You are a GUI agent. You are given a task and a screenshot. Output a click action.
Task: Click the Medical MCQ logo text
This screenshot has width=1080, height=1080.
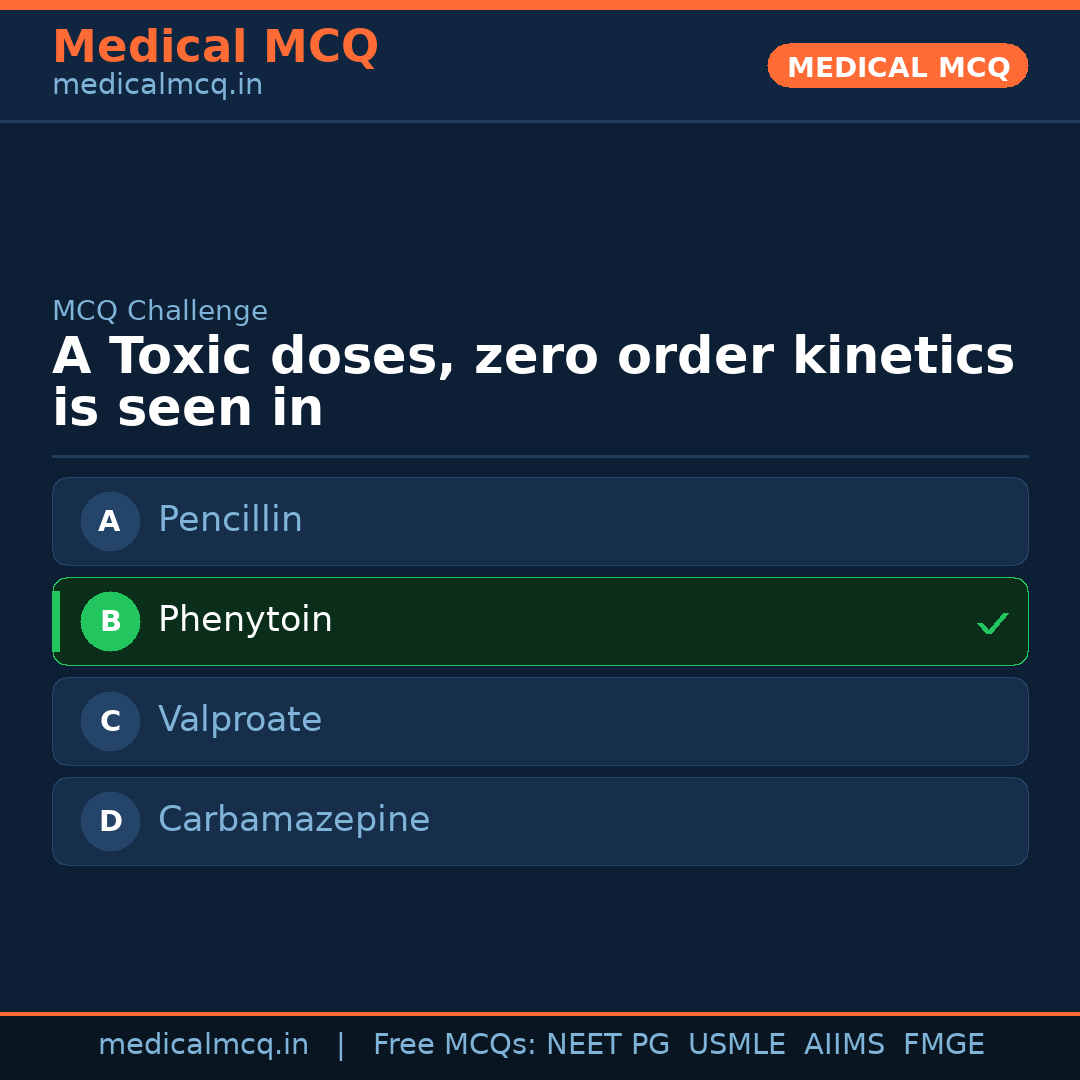tap(215, 46)
